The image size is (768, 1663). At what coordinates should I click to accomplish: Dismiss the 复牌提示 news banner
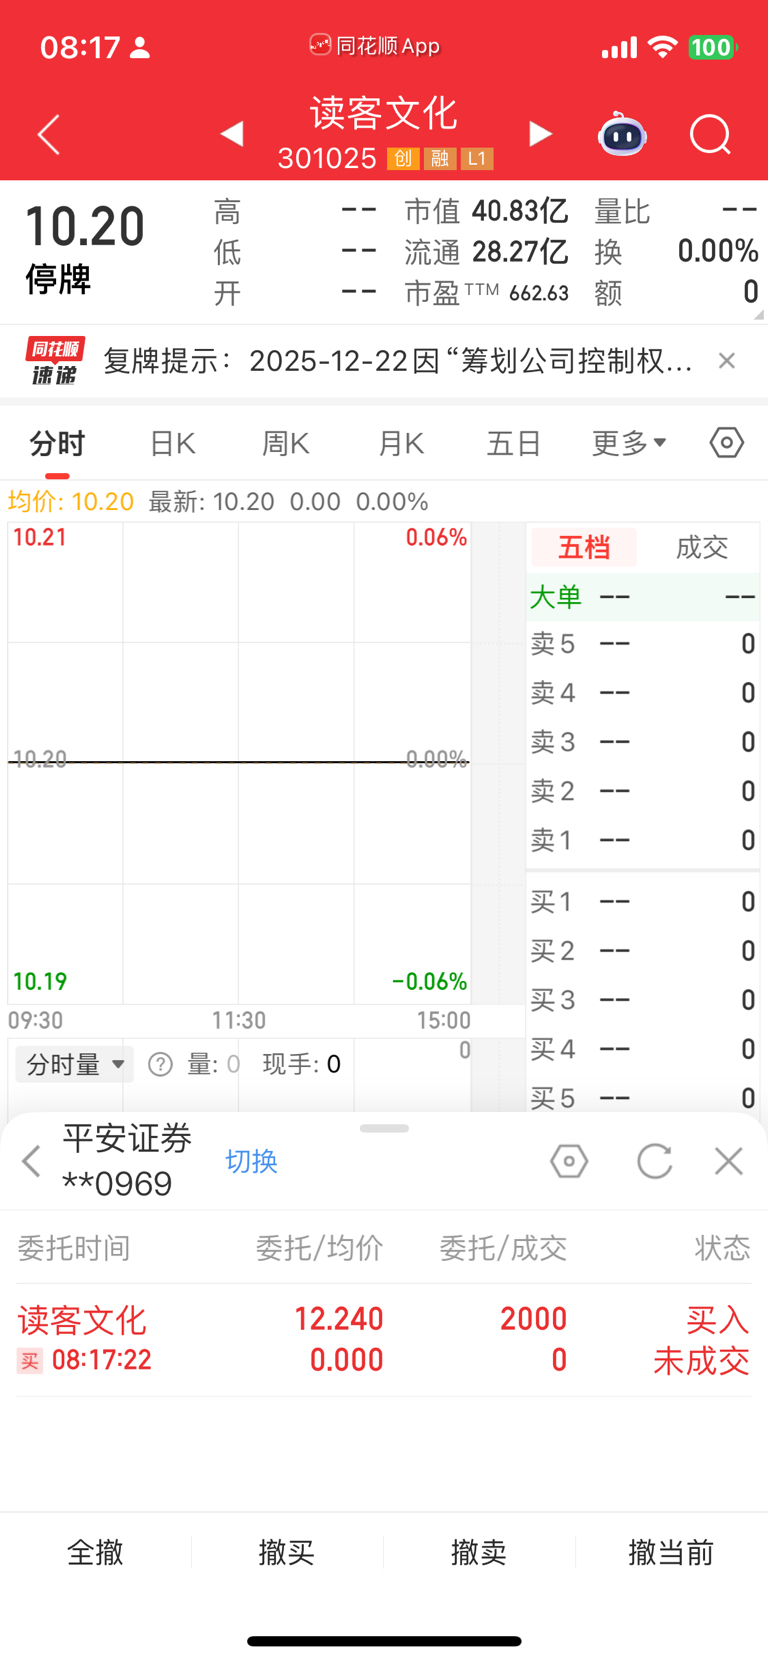[x=727, y=361]
